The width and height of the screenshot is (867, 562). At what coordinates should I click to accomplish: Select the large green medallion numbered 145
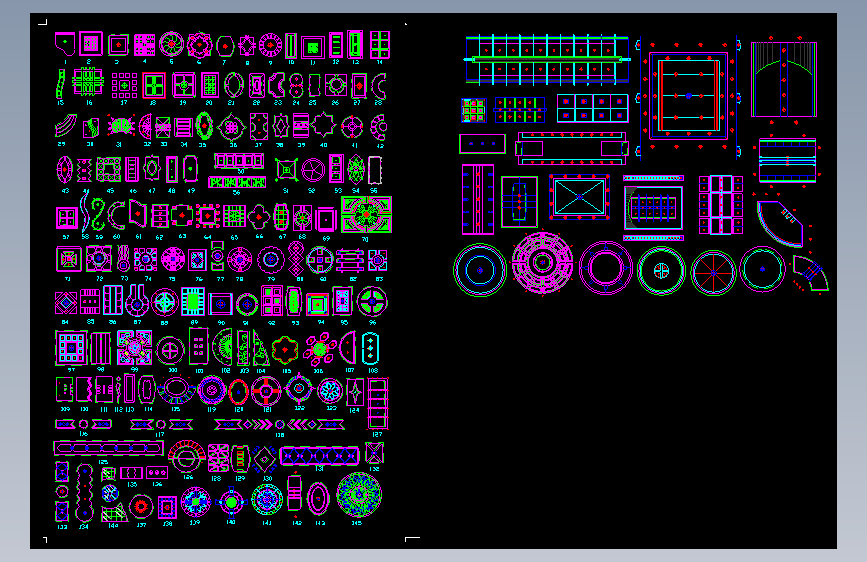359,495
